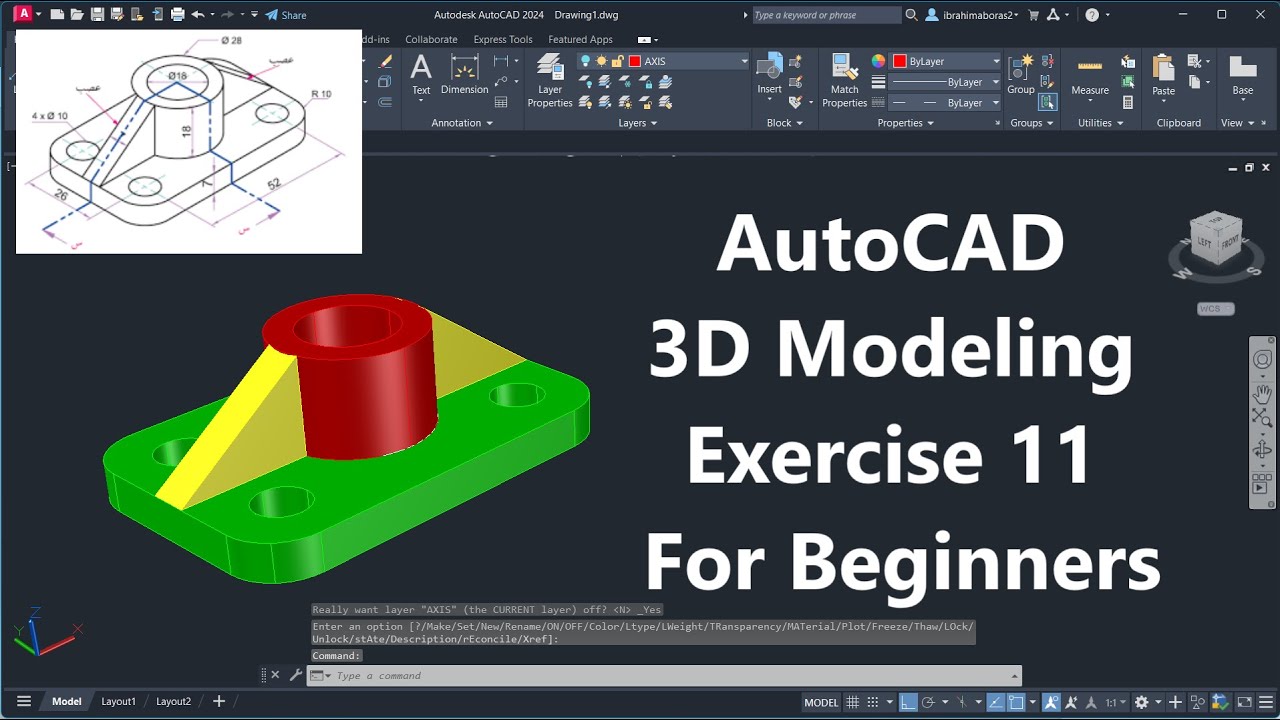The height and width of the screenshot is (720, 1280).
Task: Open the status bar customization menu
Action: click(1266, 702)
